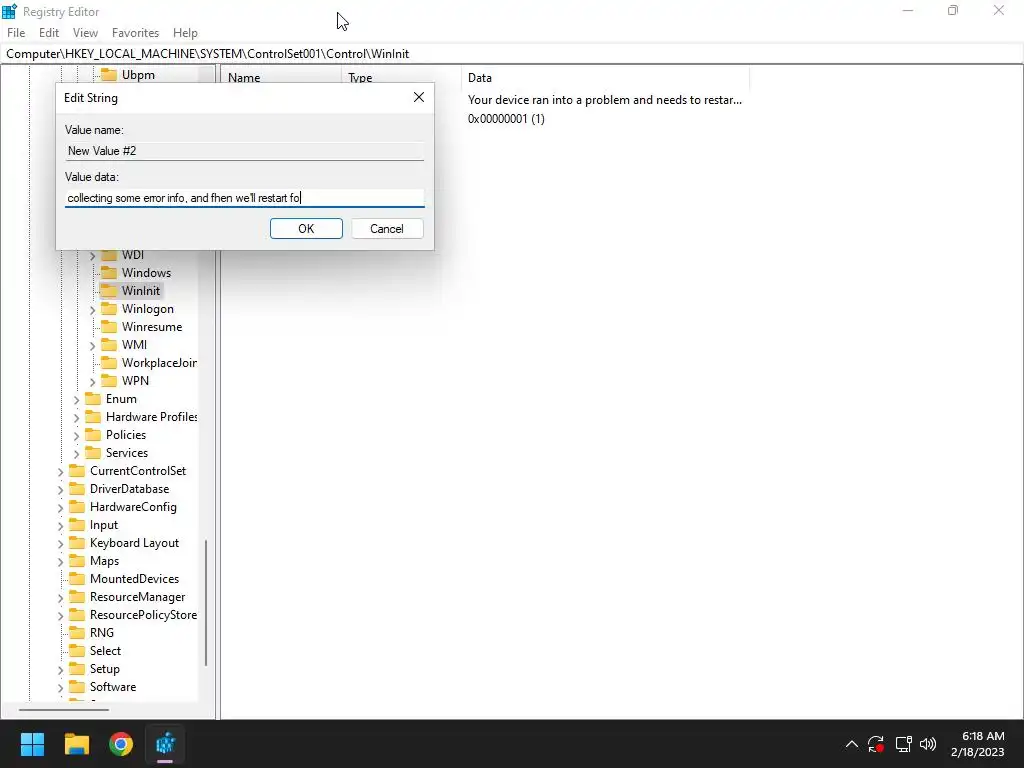Click the registry path address bar
The image size is (1024, 768).
tap(512, 54)
